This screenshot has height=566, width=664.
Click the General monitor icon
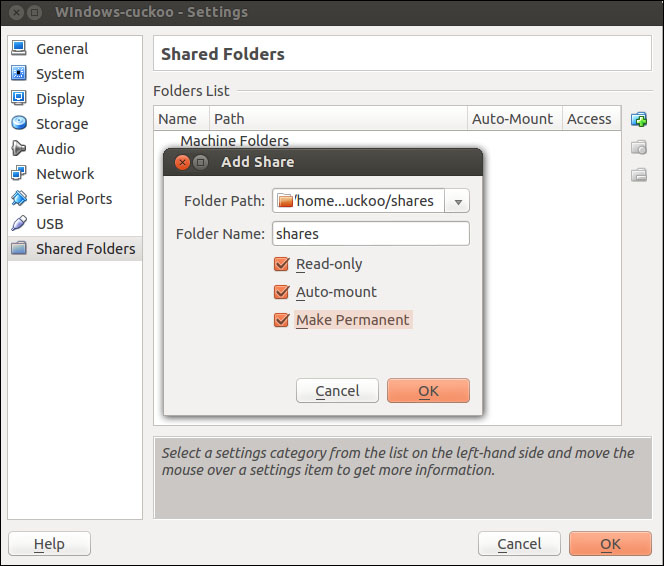click(19, 48)
